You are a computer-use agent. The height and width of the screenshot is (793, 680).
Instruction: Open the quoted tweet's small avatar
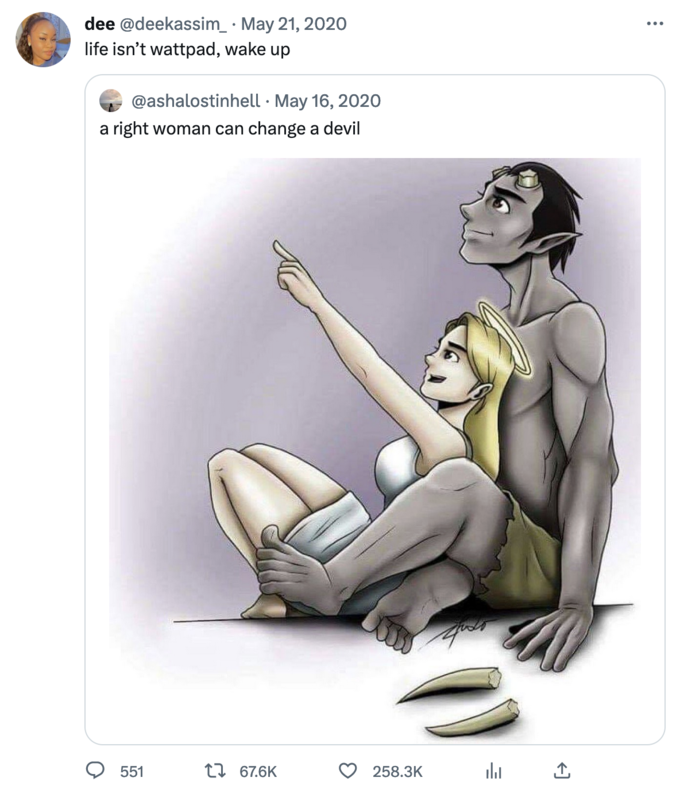111,101
